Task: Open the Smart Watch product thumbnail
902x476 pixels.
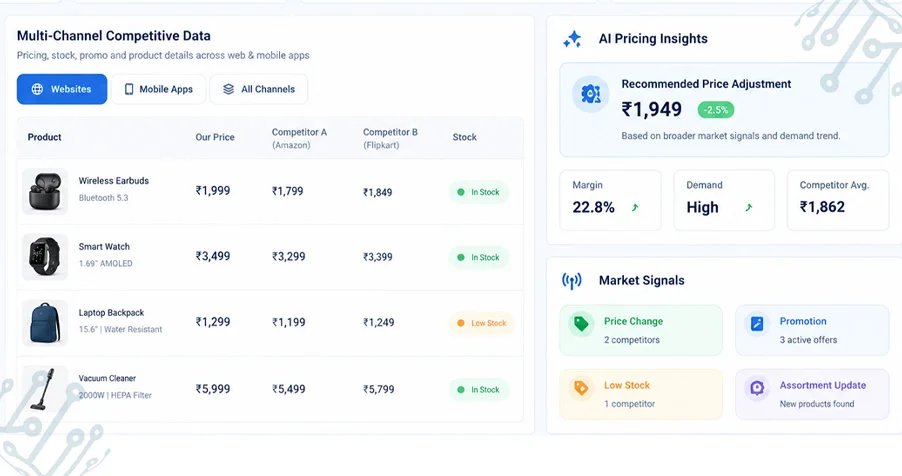Action: [x=45, y=257]
